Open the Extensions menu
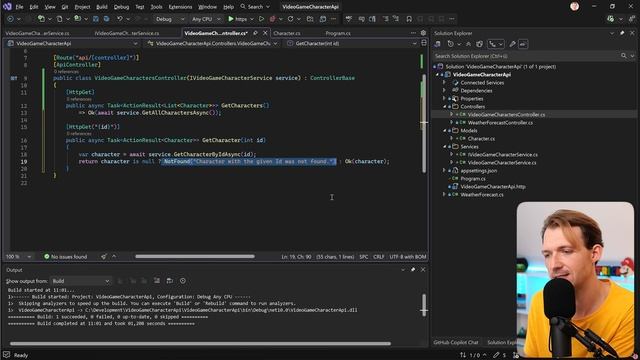Image resolution: width=640 pixels, height=360 pixels. point(180,7)
